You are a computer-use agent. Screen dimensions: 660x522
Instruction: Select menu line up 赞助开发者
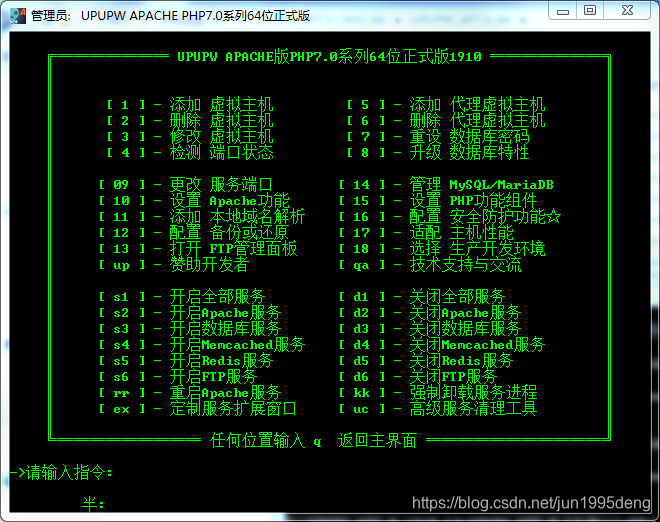click(x=174, y=264)
